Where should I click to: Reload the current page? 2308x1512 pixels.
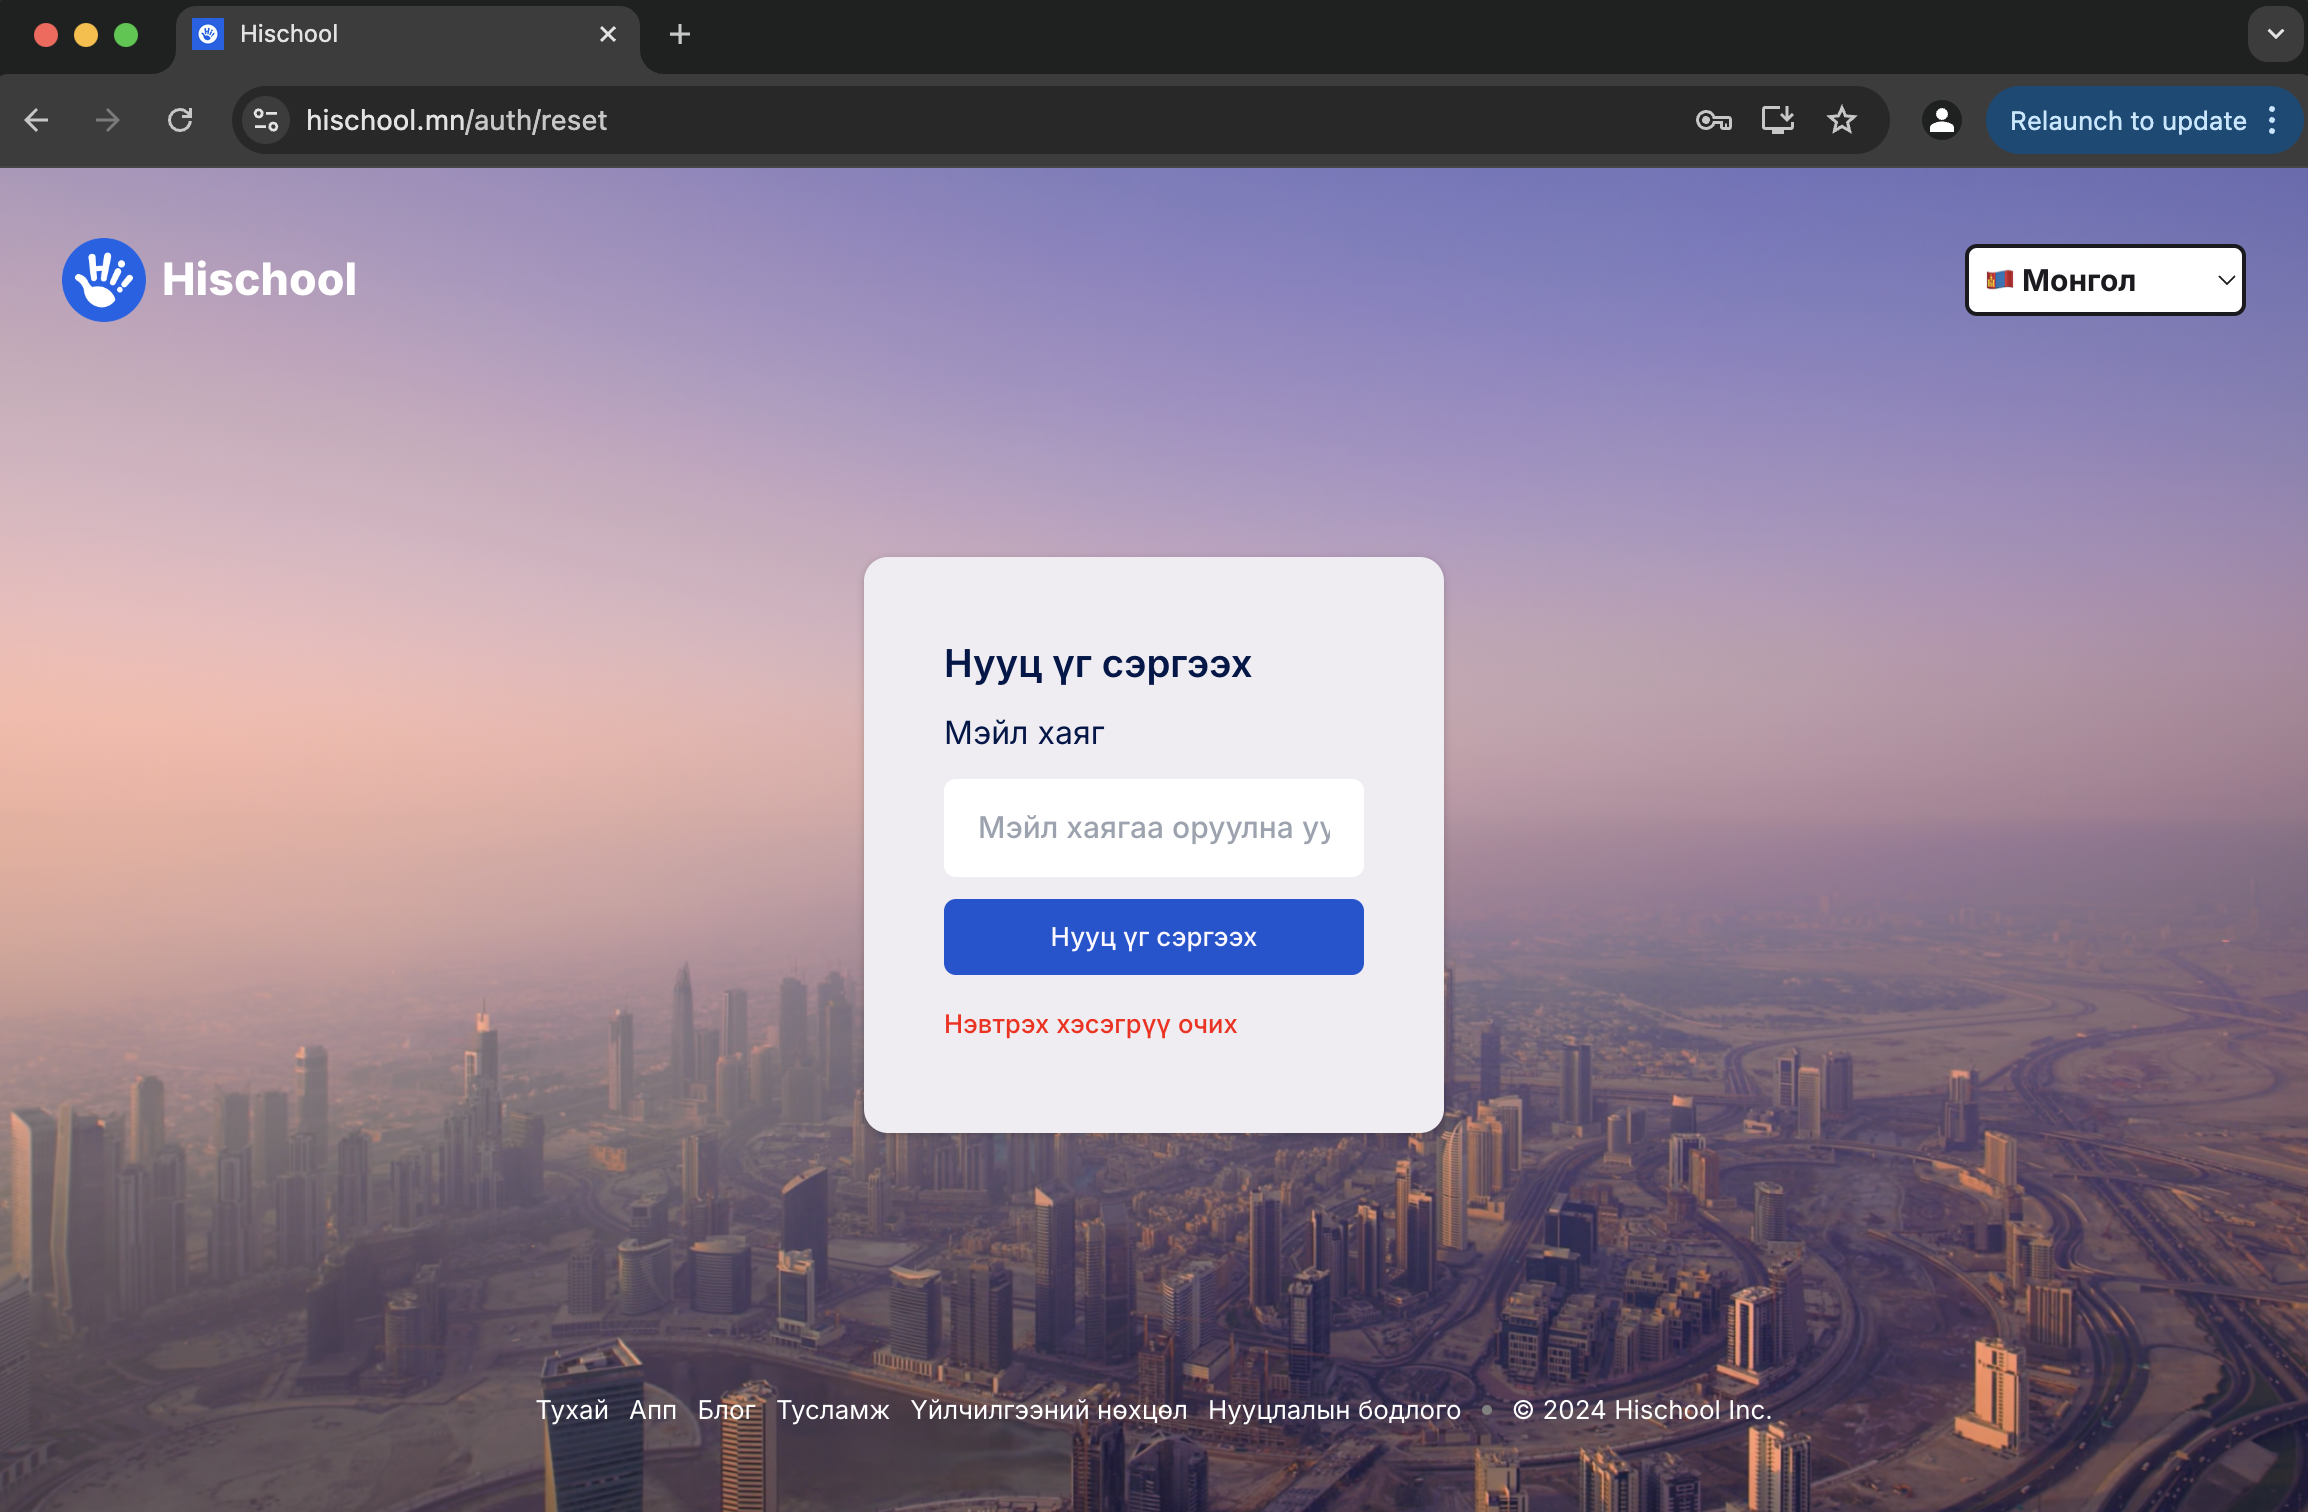point(180,120)
